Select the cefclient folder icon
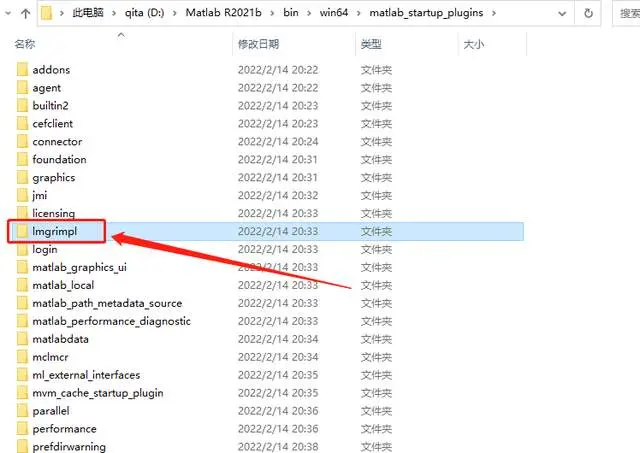This screenshot has width=640, height=453. pyautogui.click(x=22, y=123)
